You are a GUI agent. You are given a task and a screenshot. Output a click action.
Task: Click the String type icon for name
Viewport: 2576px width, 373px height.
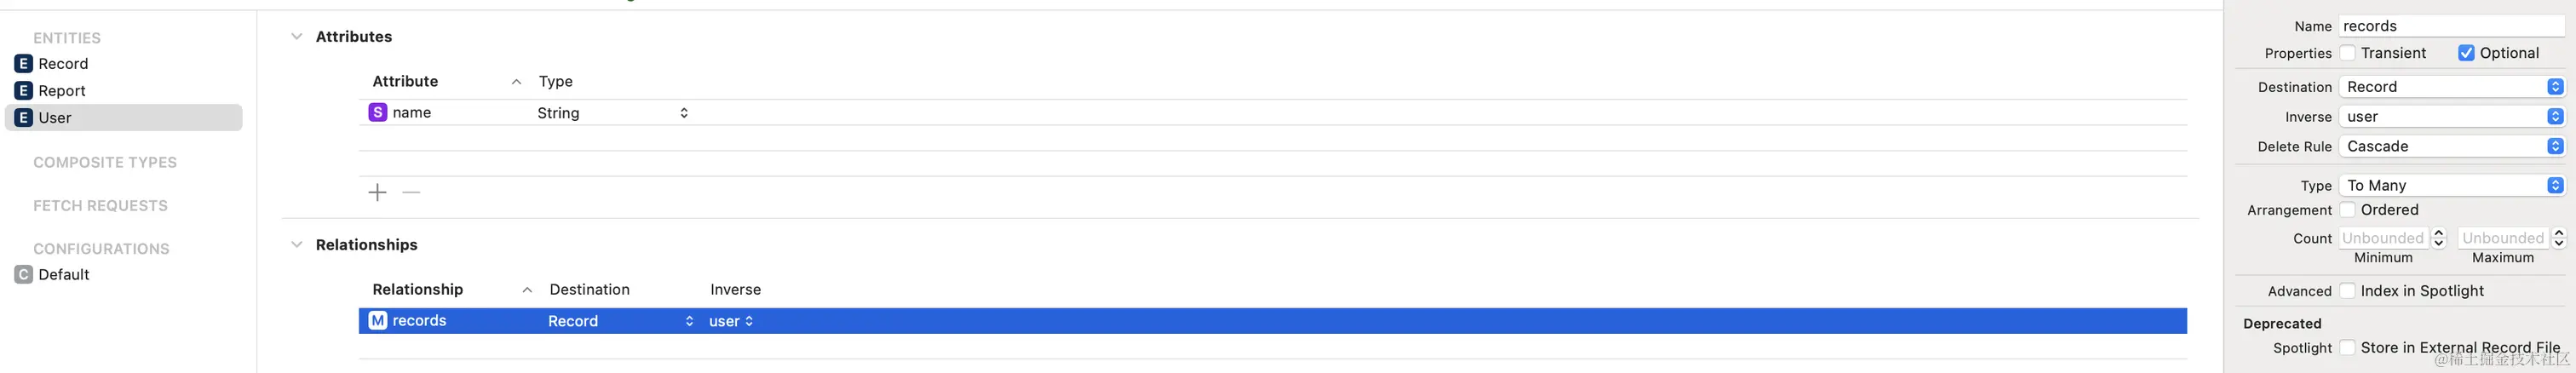point(377,113)
